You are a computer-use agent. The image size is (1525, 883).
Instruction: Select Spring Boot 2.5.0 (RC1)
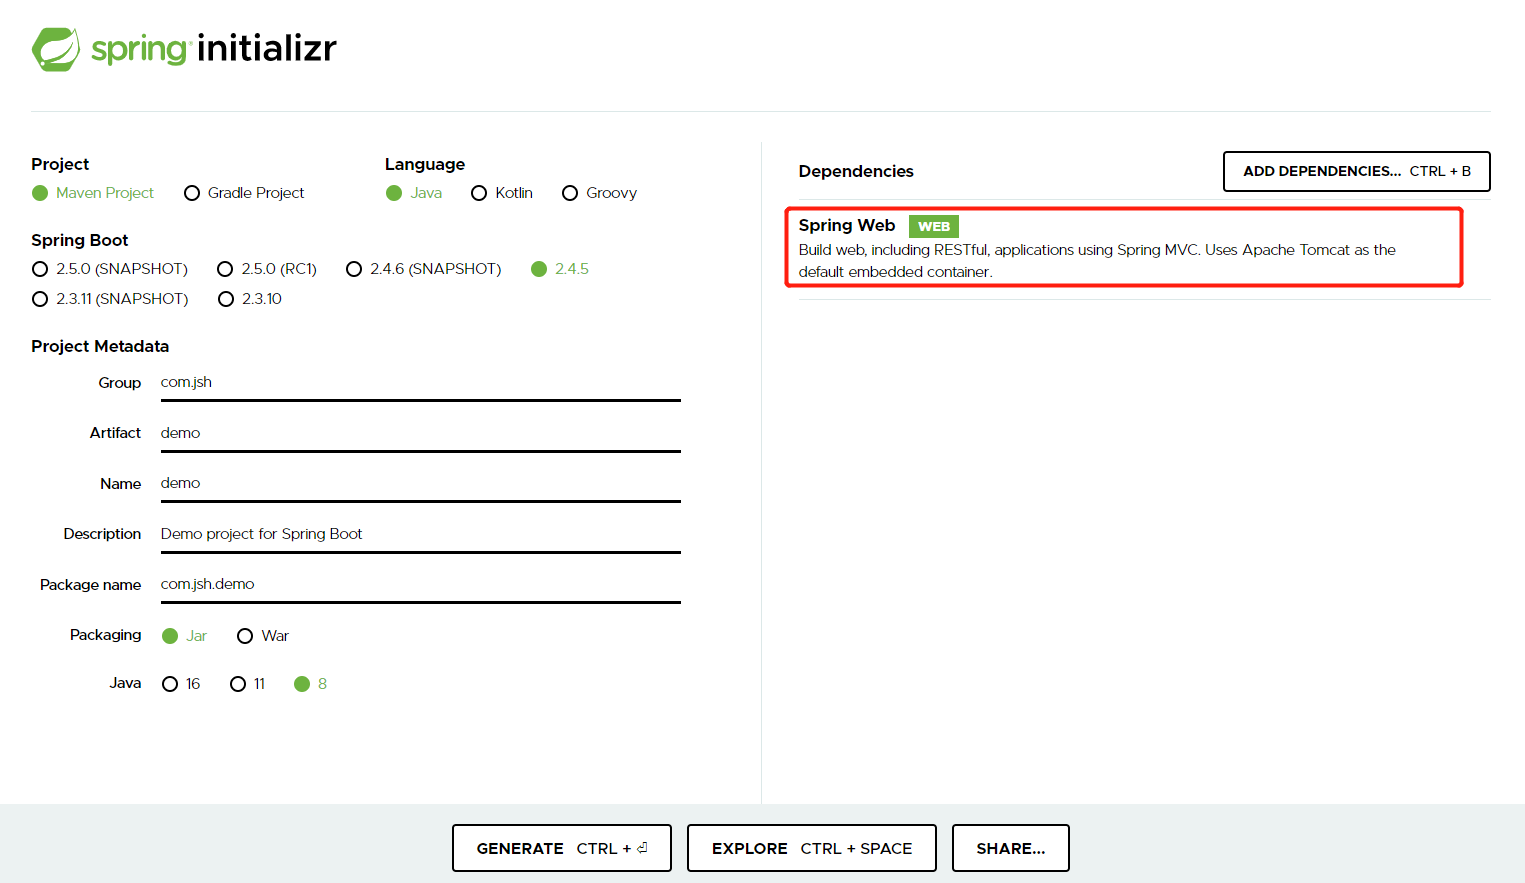pyautogui.click(x=267, y=269)
